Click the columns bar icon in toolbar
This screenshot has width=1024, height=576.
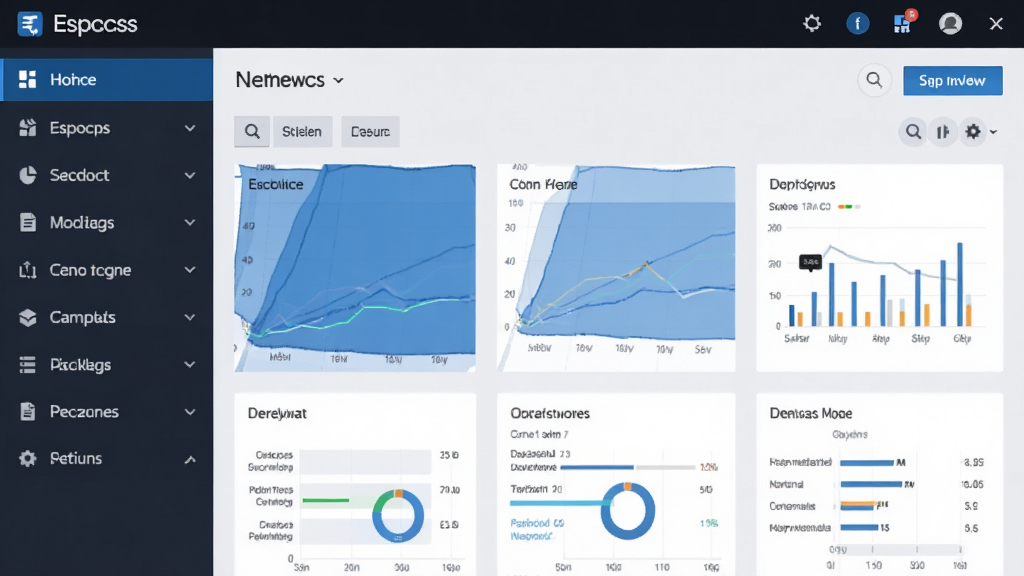click(x=943, y=132)
